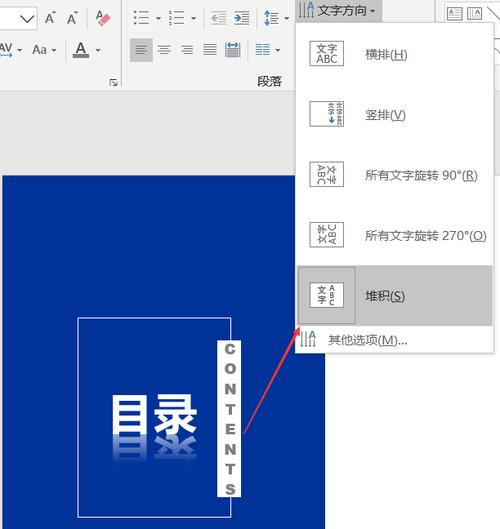Open the font size combo box arrow
The image size is (500, 529).
(x=27, y=19)
